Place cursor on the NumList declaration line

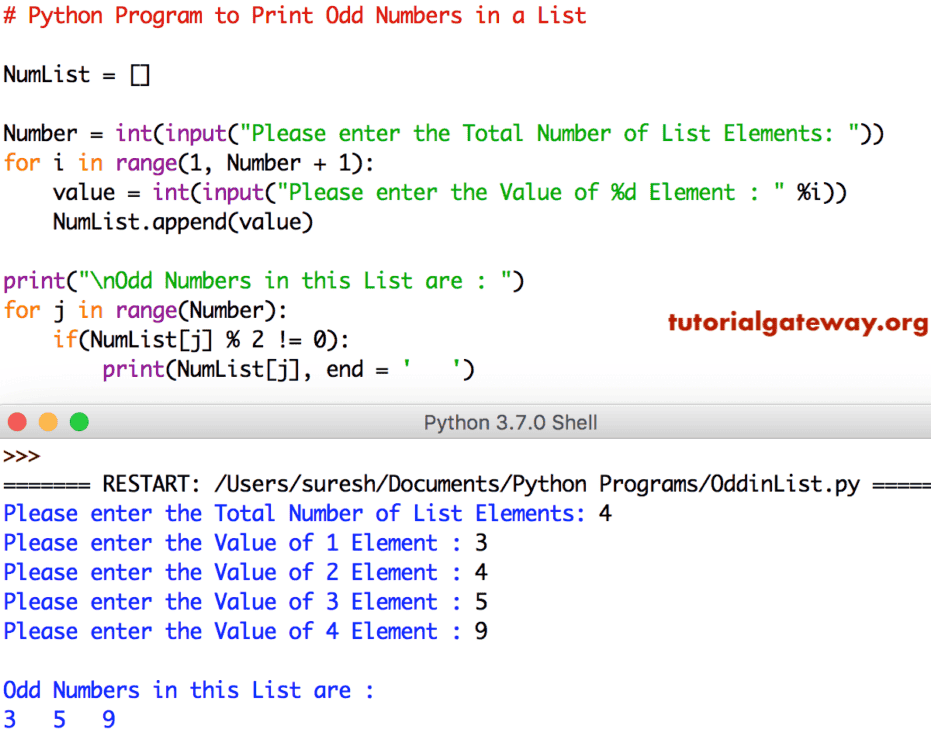pos(77,74)
